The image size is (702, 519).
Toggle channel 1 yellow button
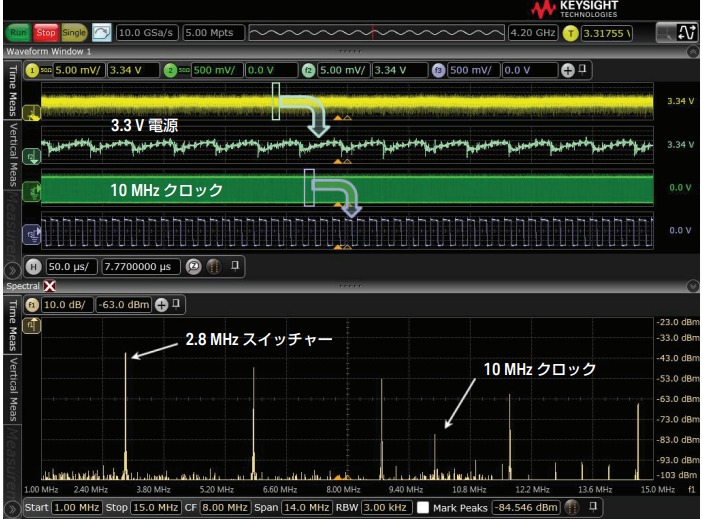(32, 71)
